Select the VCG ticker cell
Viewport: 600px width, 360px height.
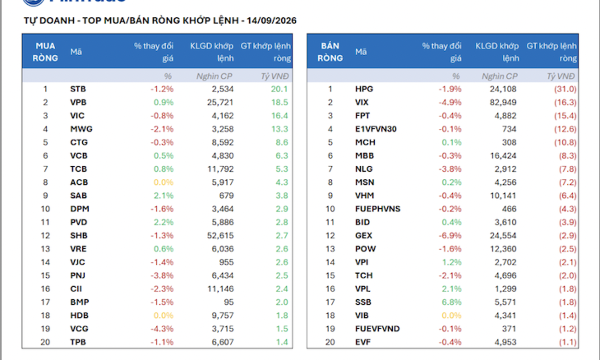(x=79, y=329)
